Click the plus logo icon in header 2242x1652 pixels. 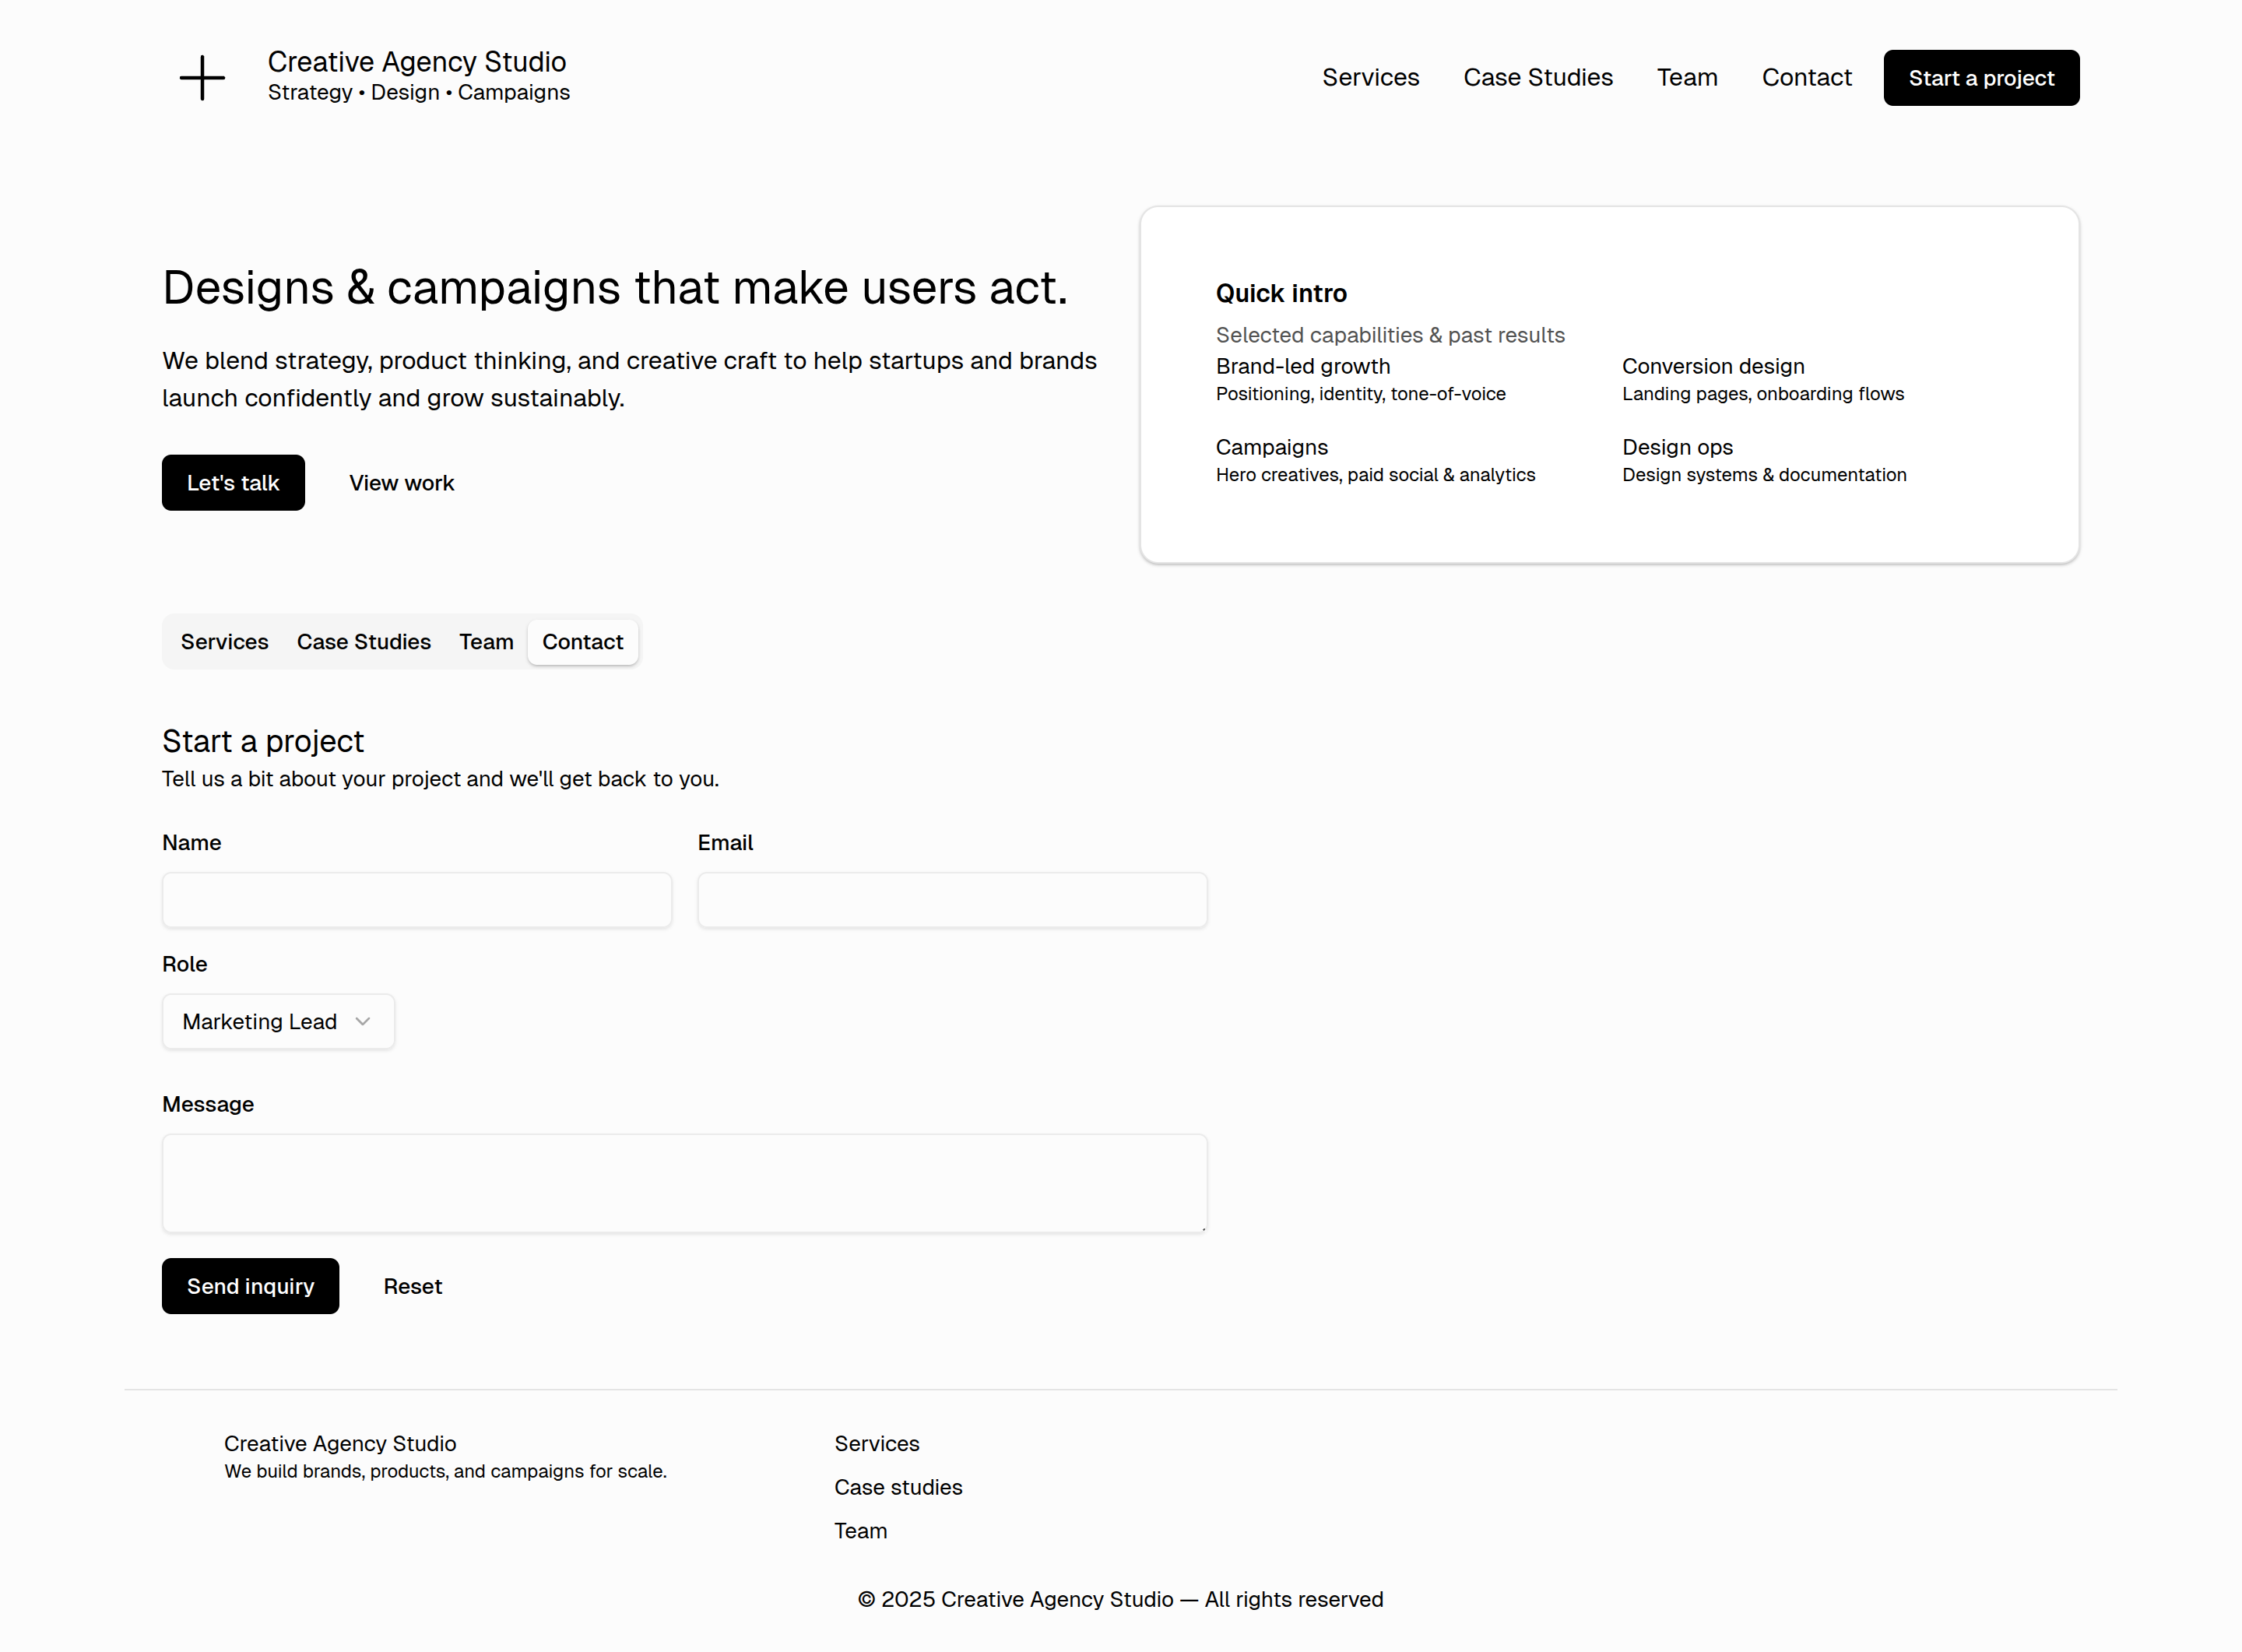click(202, 78)
